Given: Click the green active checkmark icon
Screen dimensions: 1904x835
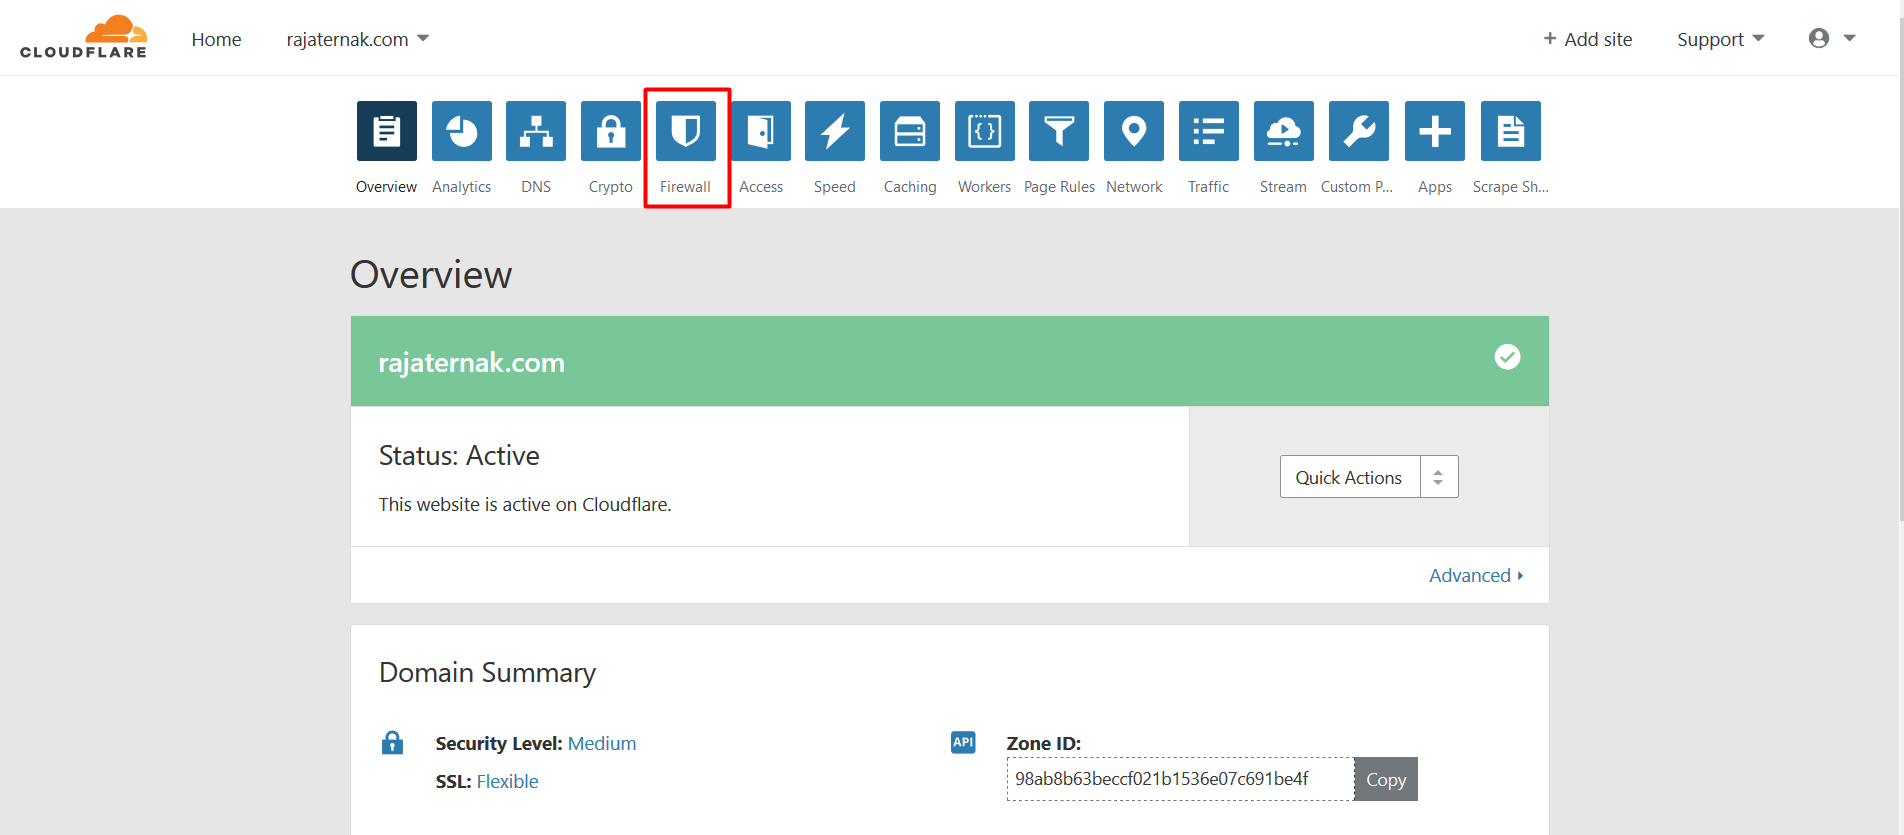Looking at the screenshot, I should pyautogui.click(x=1507, y=357).
